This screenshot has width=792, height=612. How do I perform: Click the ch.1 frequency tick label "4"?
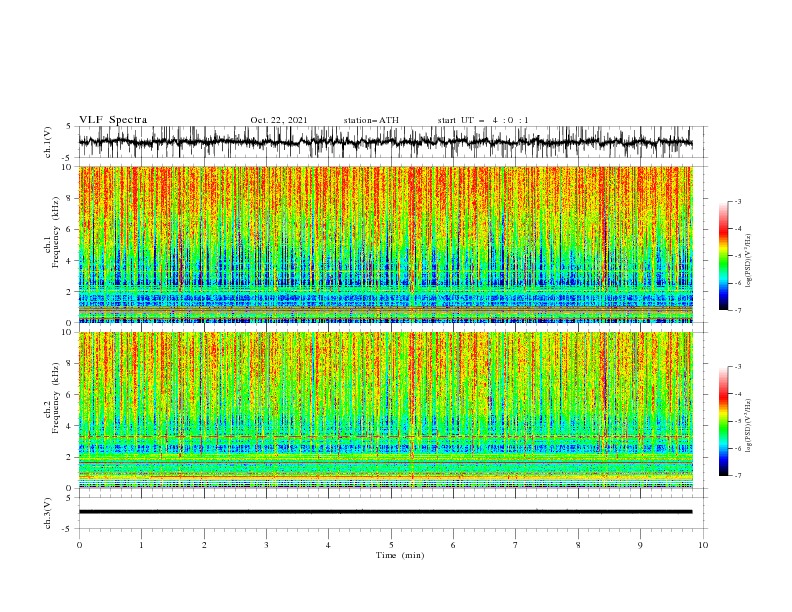click(70, 261)
